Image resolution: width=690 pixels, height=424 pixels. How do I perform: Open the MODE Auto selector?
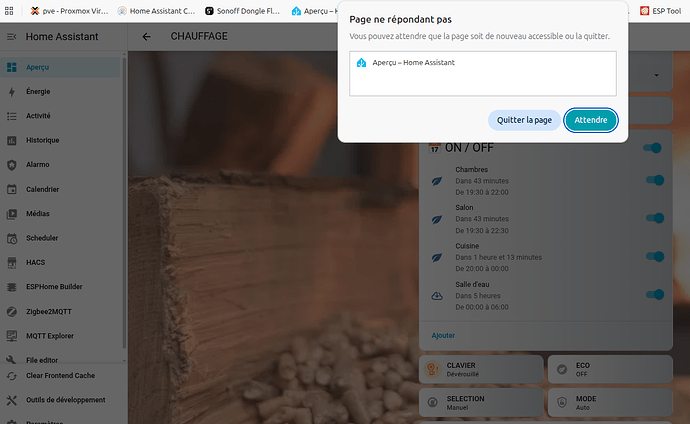[610, 402]
